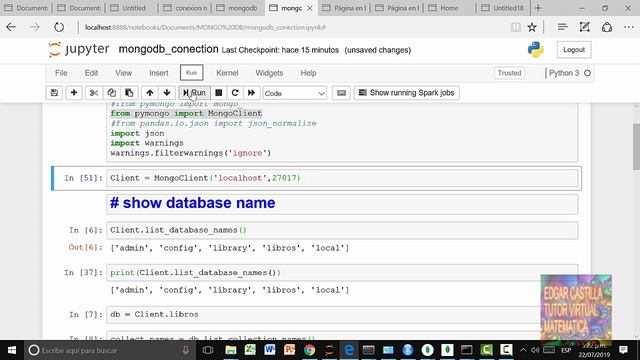The width and height of the screenshot is (640, 360).
Task: Open File Explorer from the taskbar
Action: coord(231,350)
